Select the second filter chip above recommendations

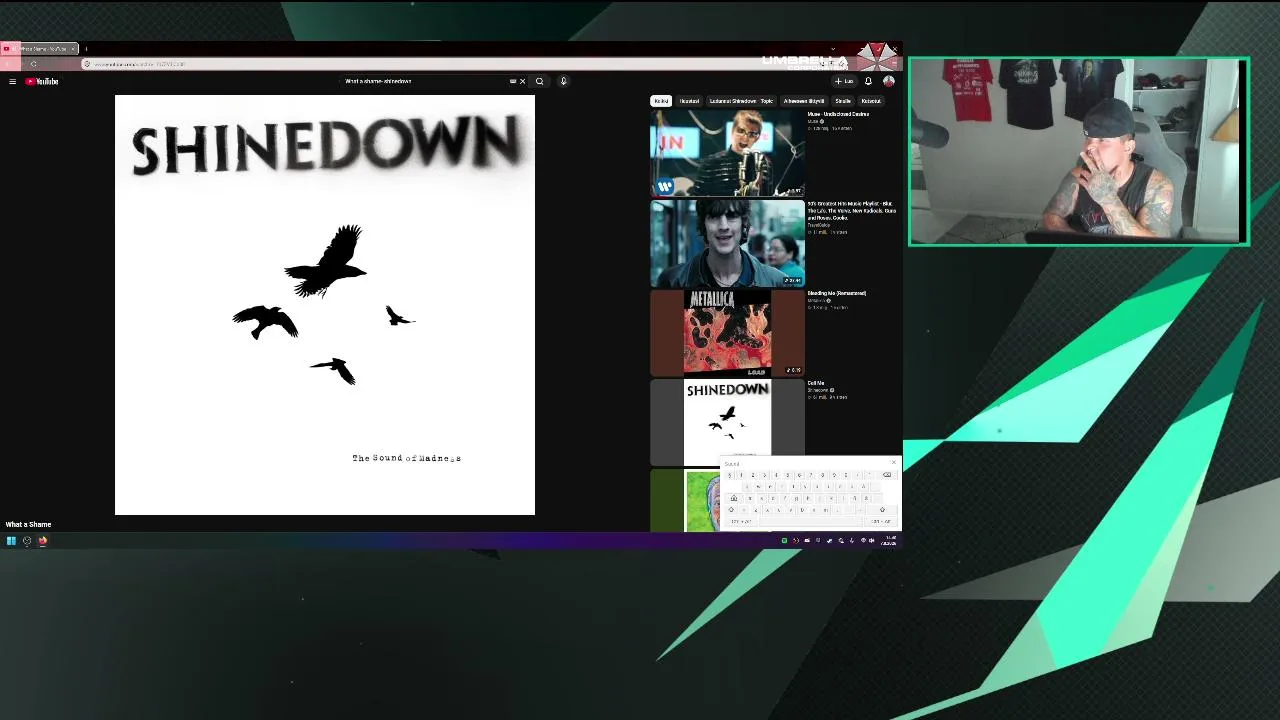pos(689,101)
